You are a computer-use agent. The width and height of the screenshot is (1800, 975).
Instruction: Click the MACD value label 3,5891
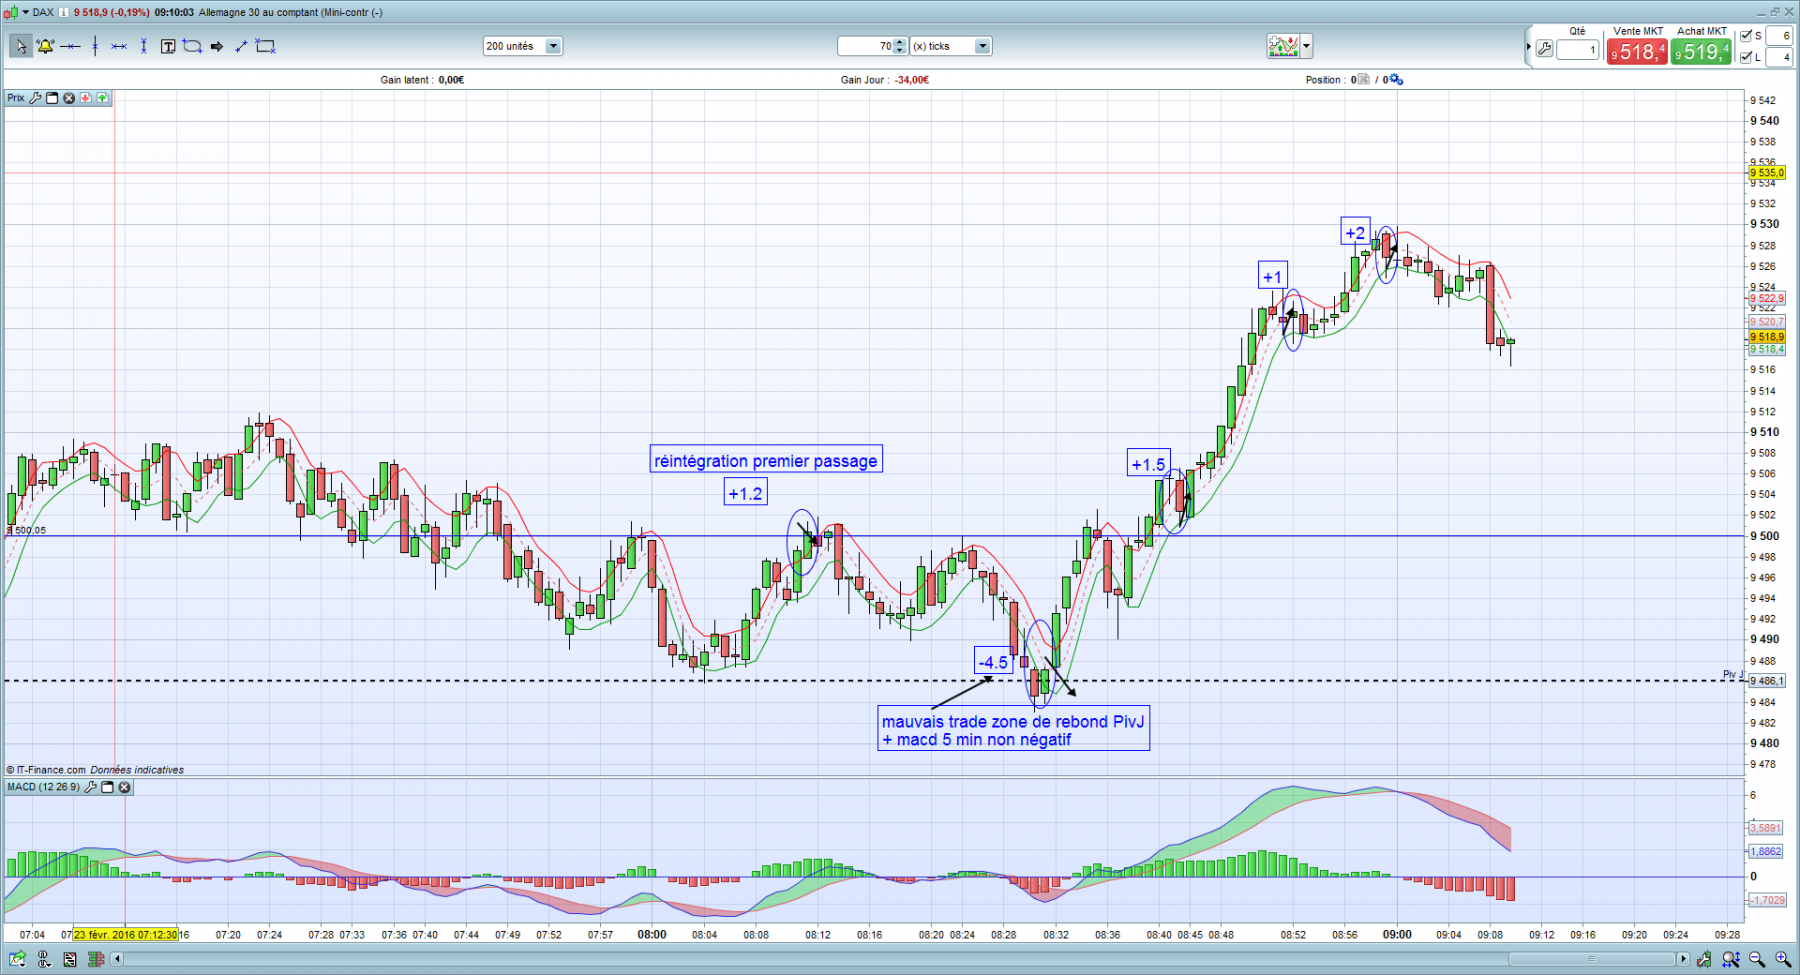pos(1766,828)
